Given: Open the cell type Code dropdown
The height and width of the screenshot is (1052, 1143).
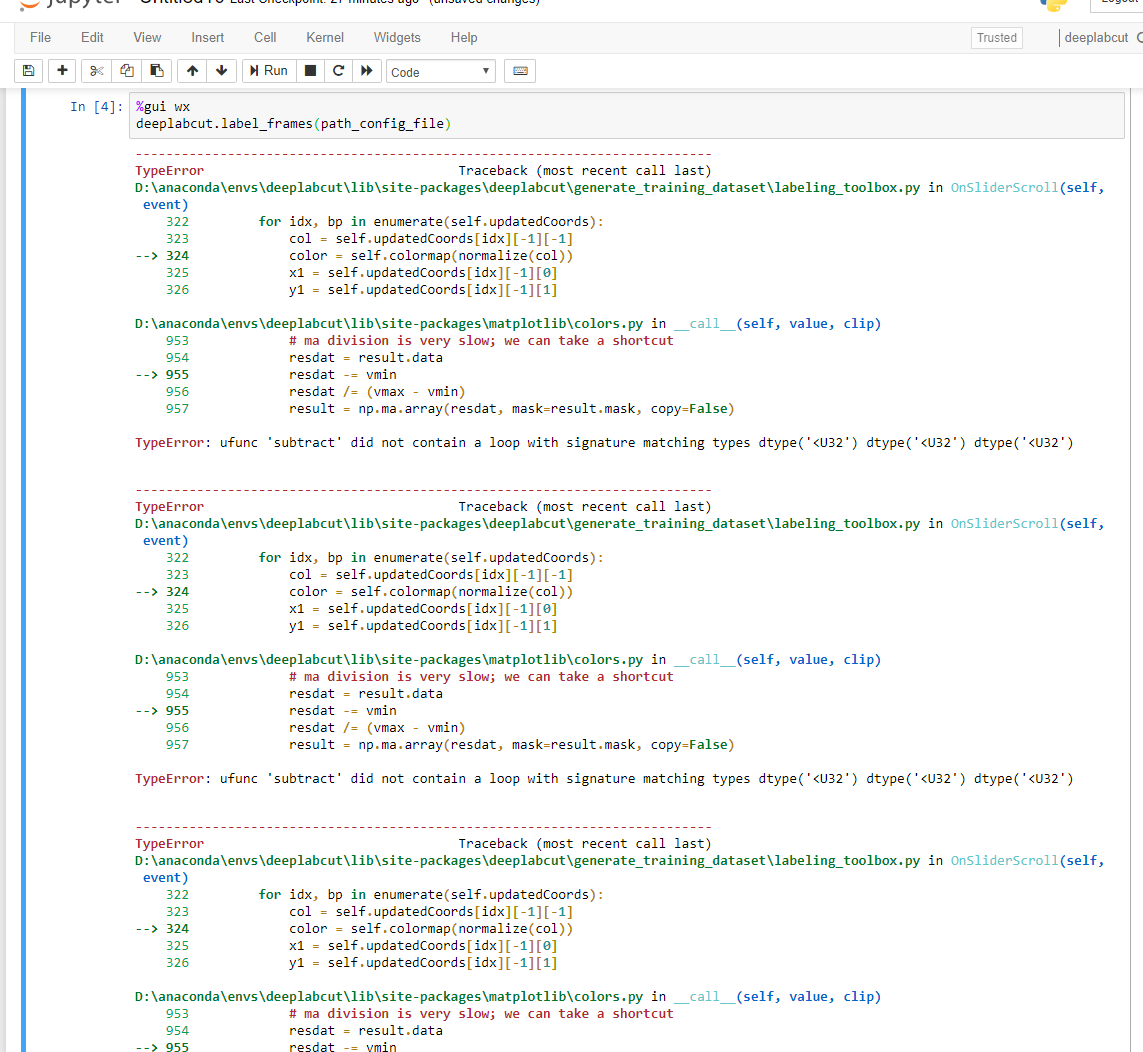Looking at the screenshot, I should [440, 71].
